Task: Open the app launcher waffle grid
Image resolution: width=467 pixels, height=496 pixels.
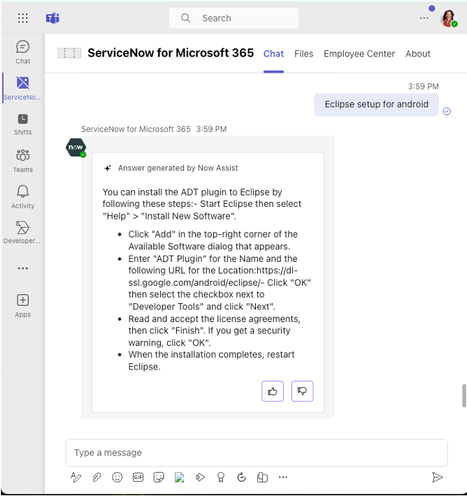Action: pos(23,18)
